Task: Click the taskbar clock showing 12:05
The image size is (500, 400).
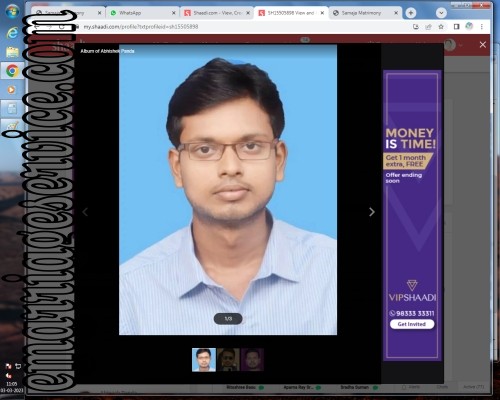Action: tap(12, 387)
